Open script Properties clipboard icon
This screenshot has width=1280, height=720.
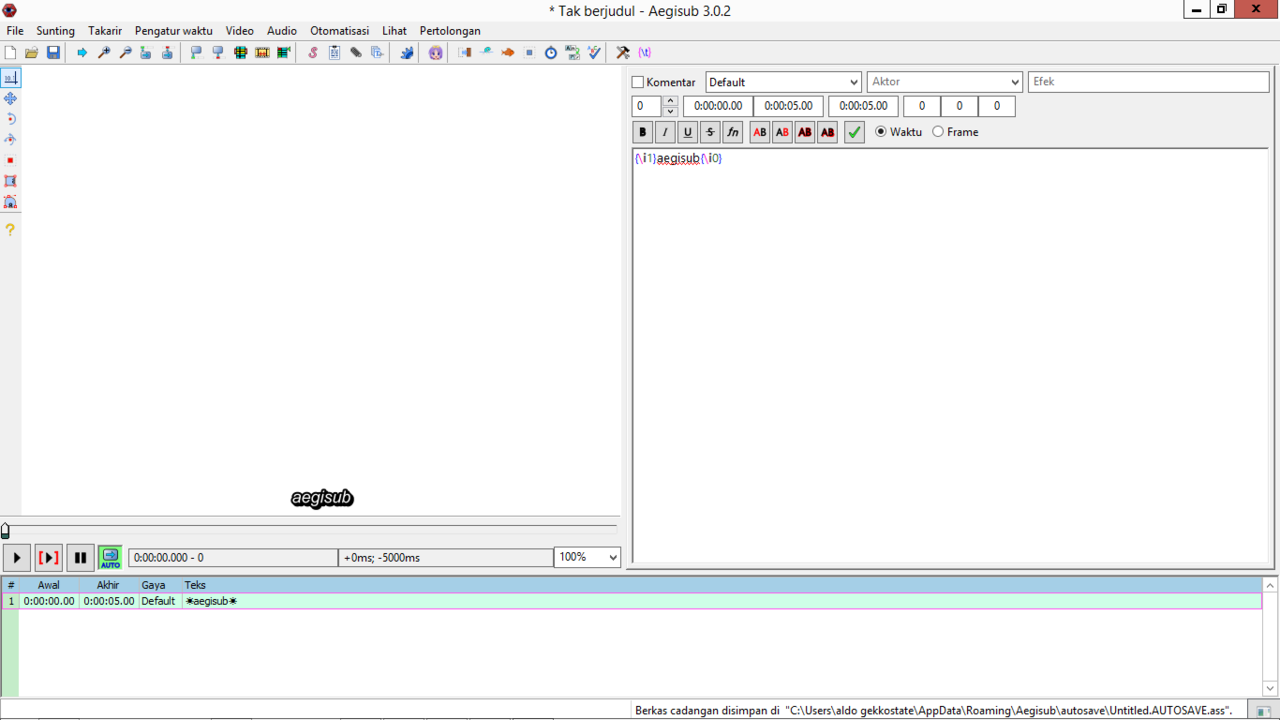coord(335,52)
